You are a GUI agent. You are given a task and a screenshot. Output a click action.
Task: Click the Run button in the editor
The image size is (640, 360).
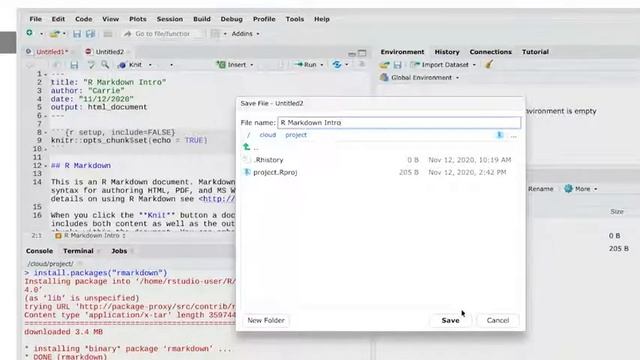305,65
